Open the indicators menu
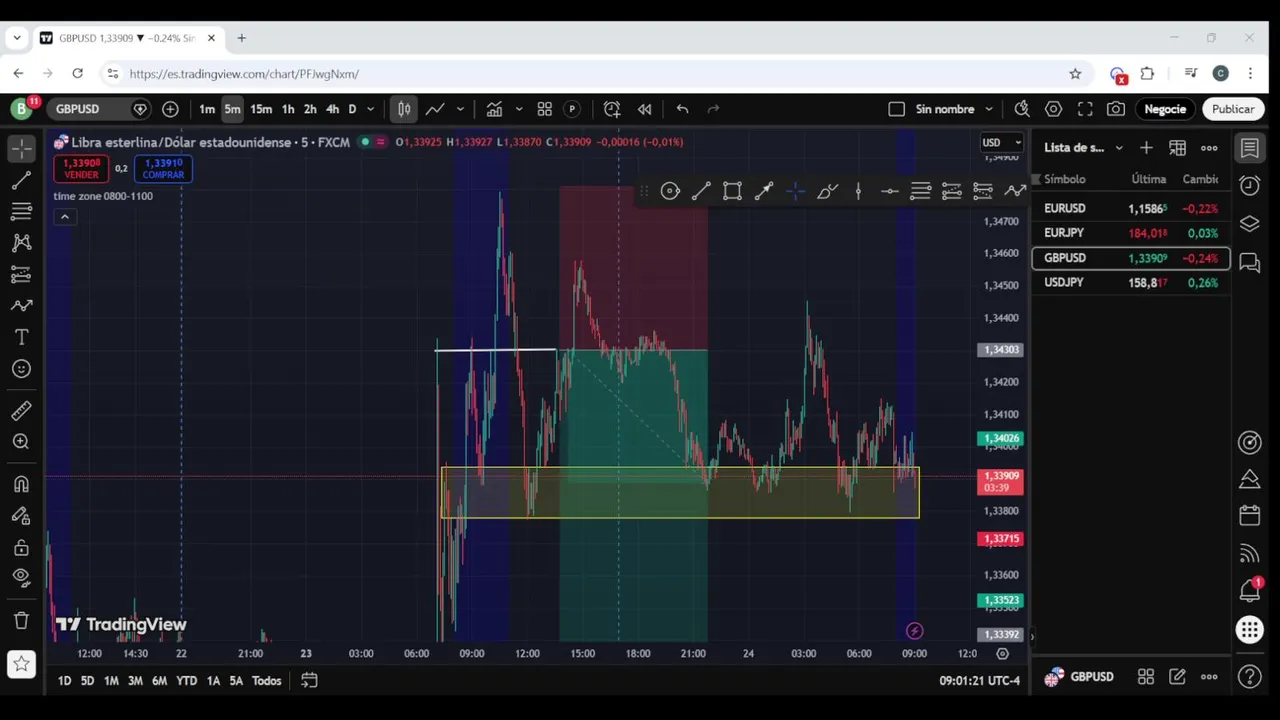 click(x=494, y=109)
